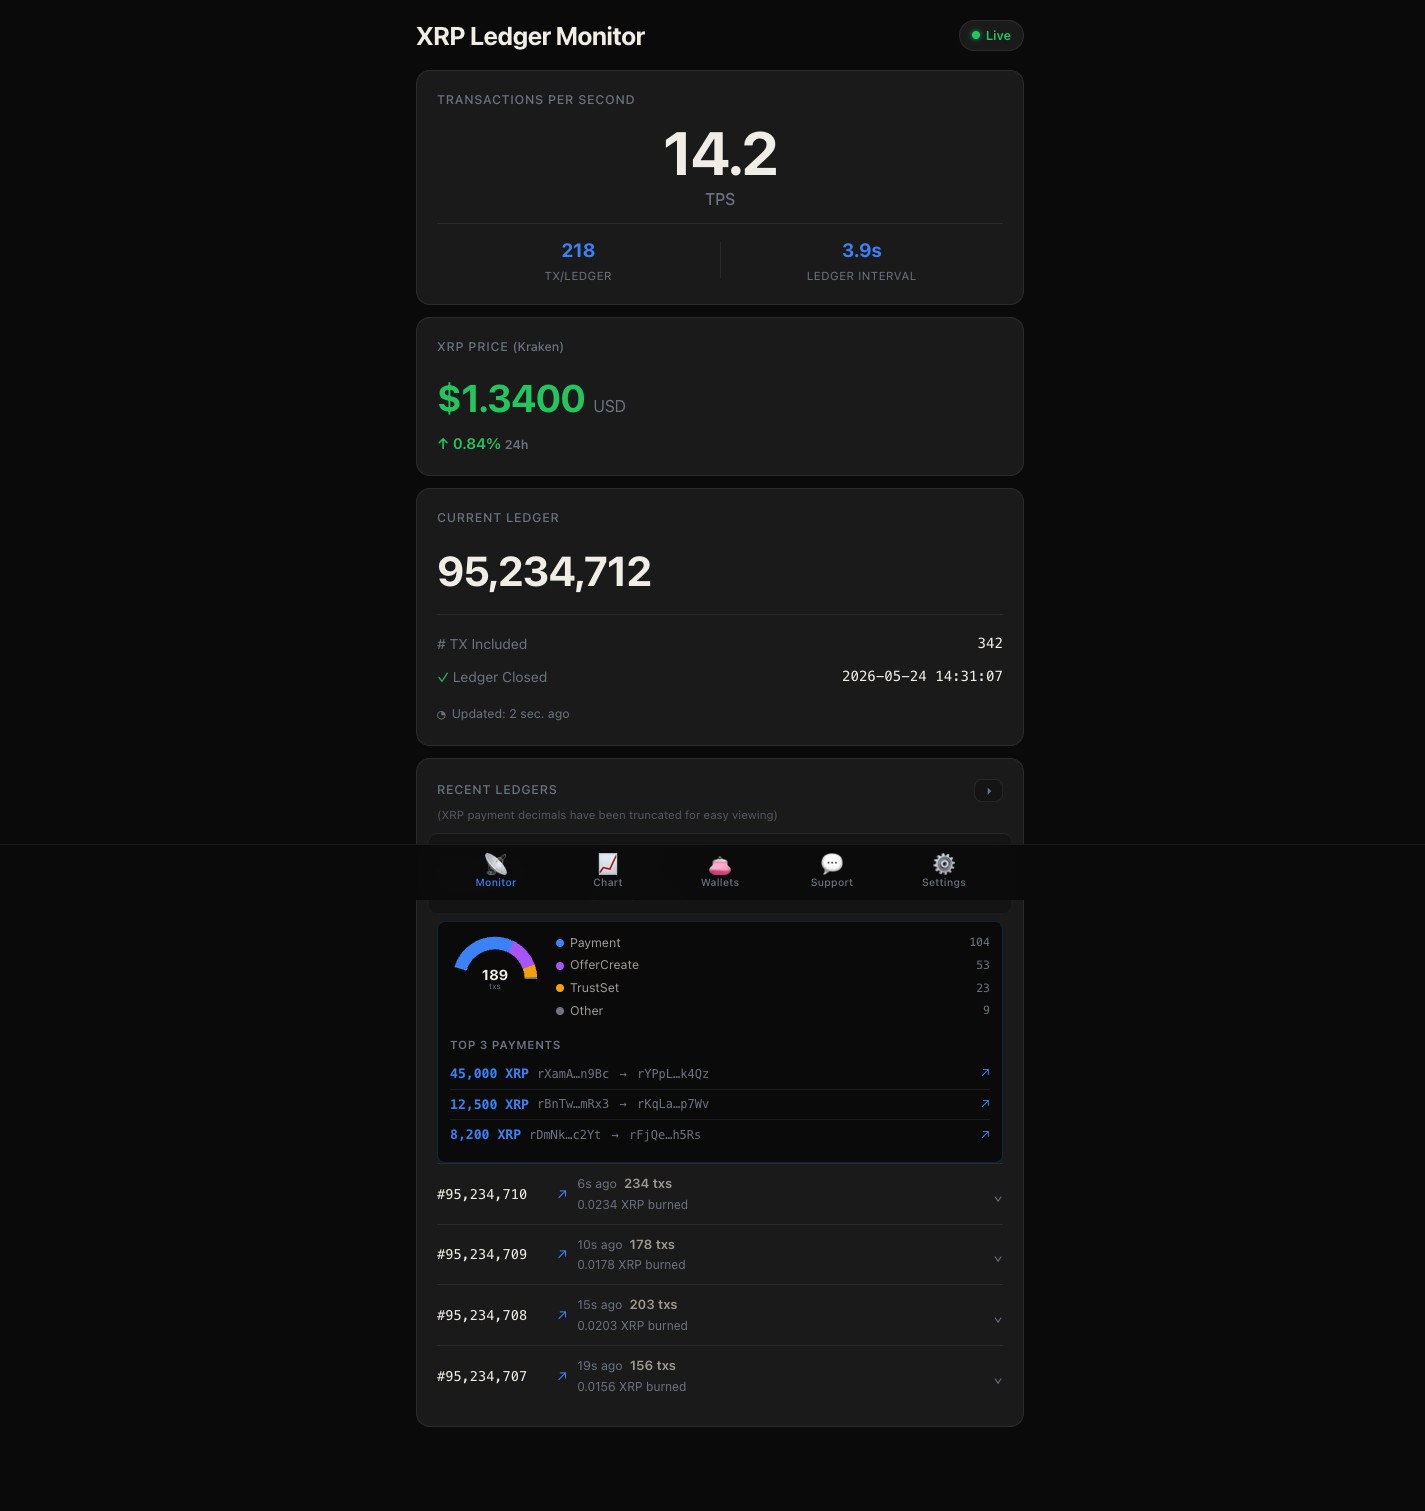Click the Live status badge
Viewport: 1425px width, 1511px height.
[x=991, y=36]
